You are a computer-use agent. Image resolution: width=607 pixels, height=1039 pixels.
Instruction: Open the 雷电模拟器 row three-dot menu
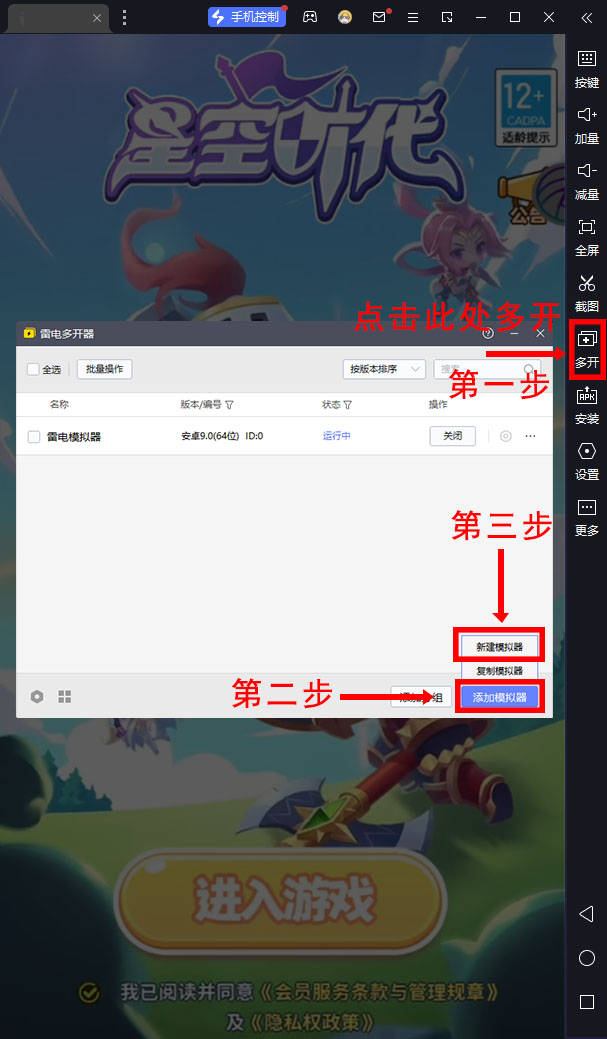530,436
